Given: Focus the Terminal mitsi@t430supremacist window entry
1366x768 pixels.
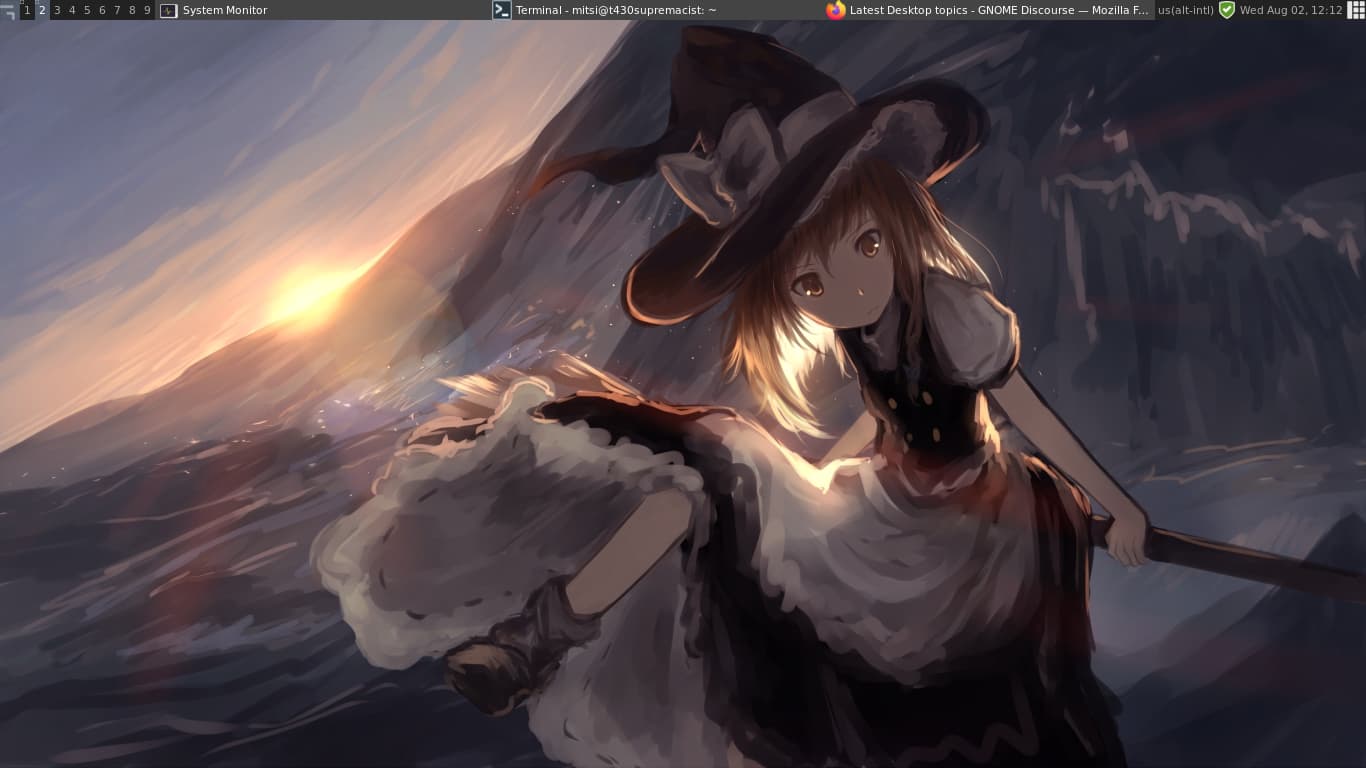Looking at the screenshot, I should (616, 10).
